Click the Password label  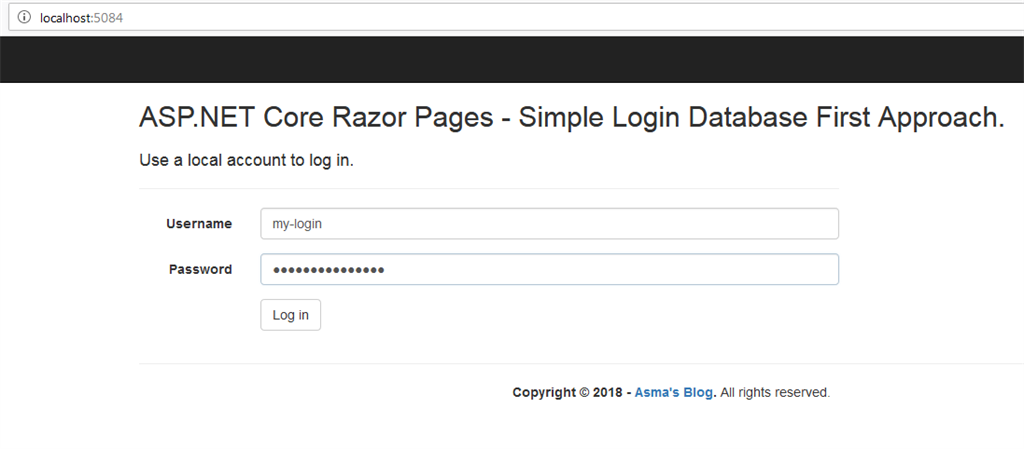coord(200,269)
